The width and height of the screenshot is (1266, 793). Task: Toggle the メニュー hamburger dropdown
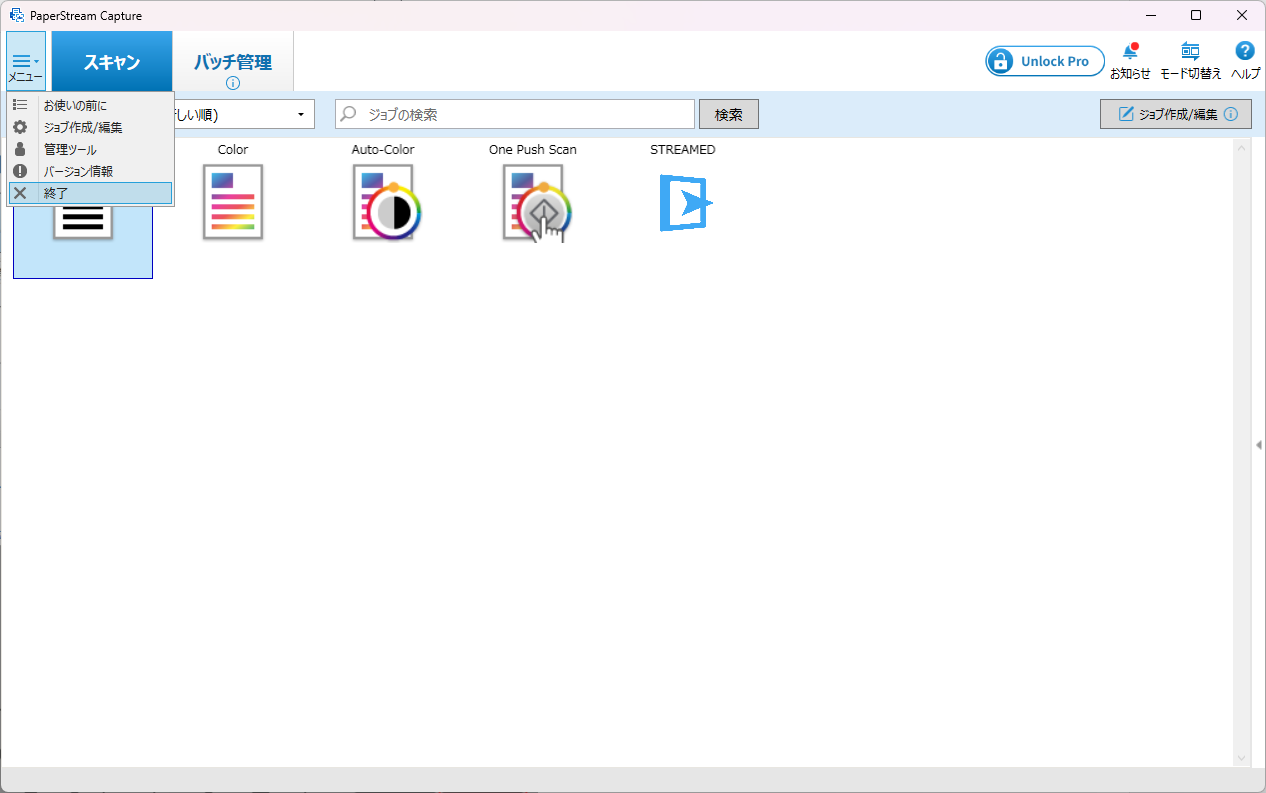[x=25, y=62]
